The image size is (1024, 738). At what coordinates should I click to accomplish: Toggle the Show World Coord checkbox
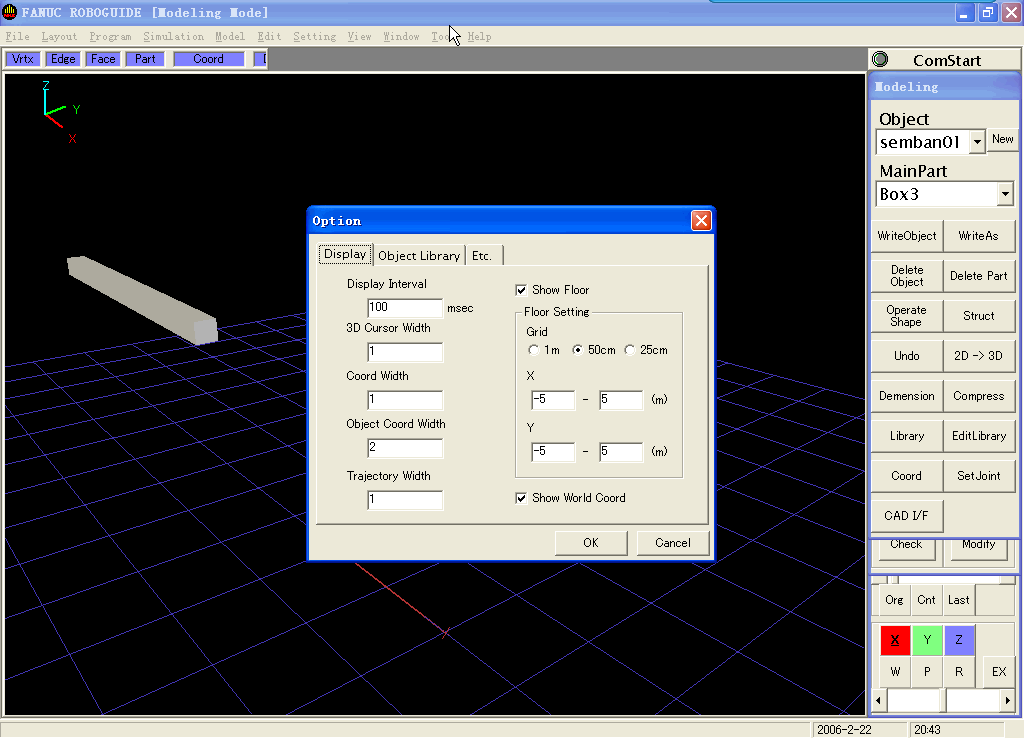[x=521, y=498]
